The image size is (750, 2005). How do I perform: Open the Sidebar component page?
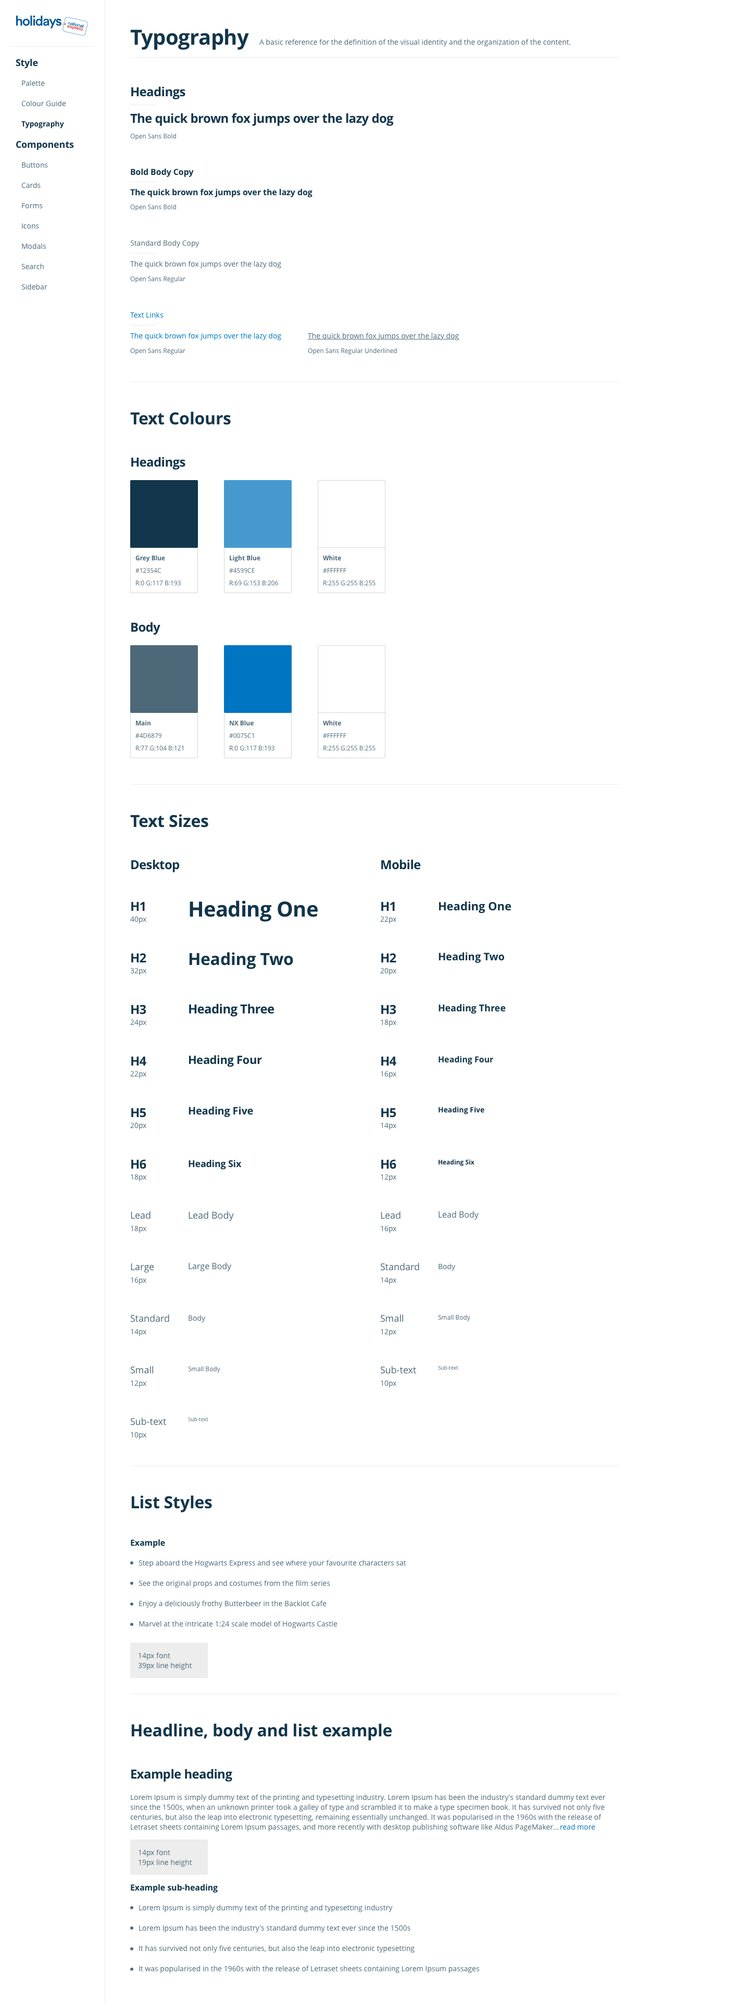pyautogui.click(x=34, y=287)
